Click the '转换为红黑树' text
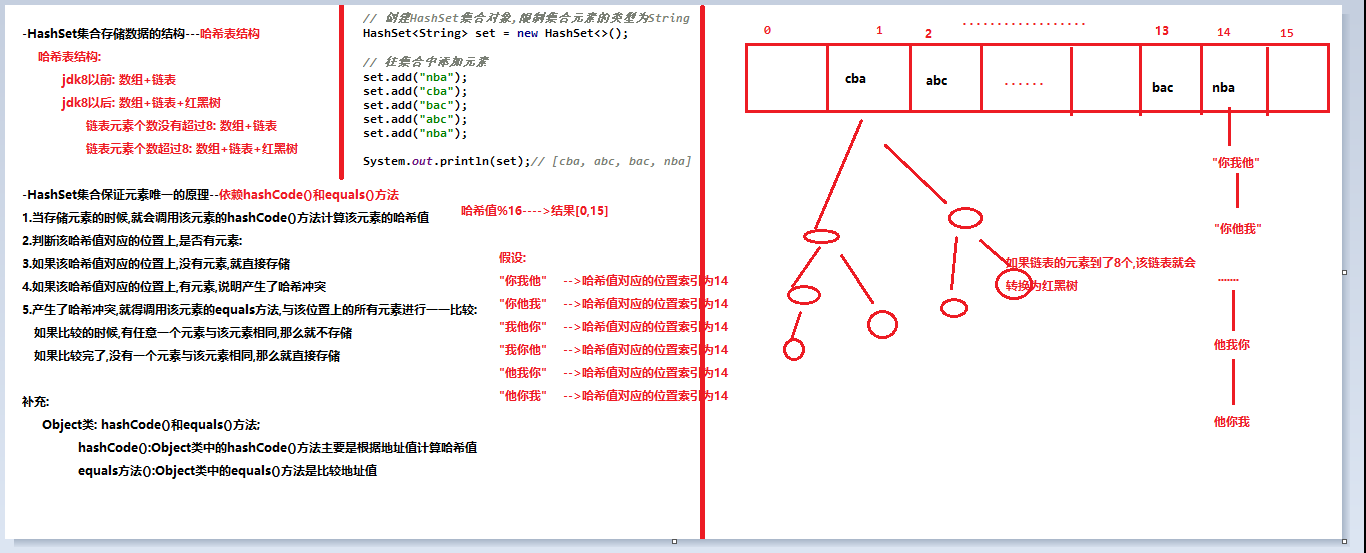Image resolution: width=1366 pixels, height=553 pixels. click(x=1042, y=285)
